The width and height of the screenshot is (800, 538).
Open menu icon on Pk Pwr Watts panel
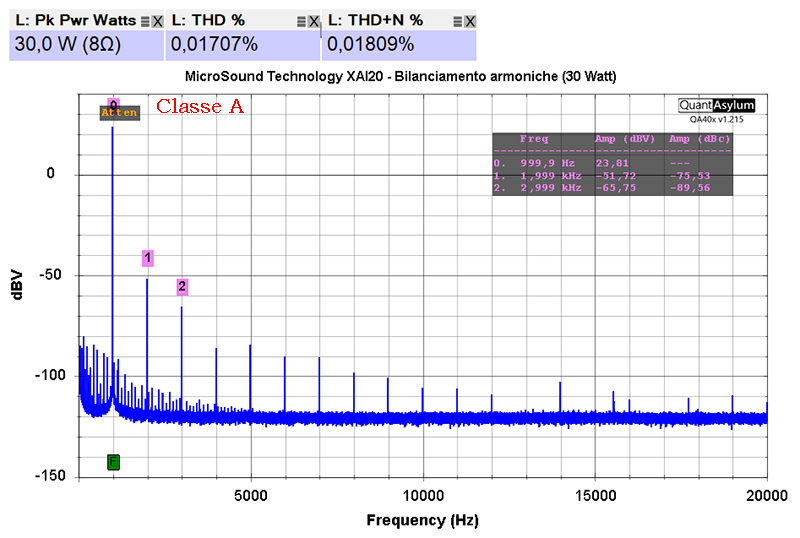[x=145, y=21]
